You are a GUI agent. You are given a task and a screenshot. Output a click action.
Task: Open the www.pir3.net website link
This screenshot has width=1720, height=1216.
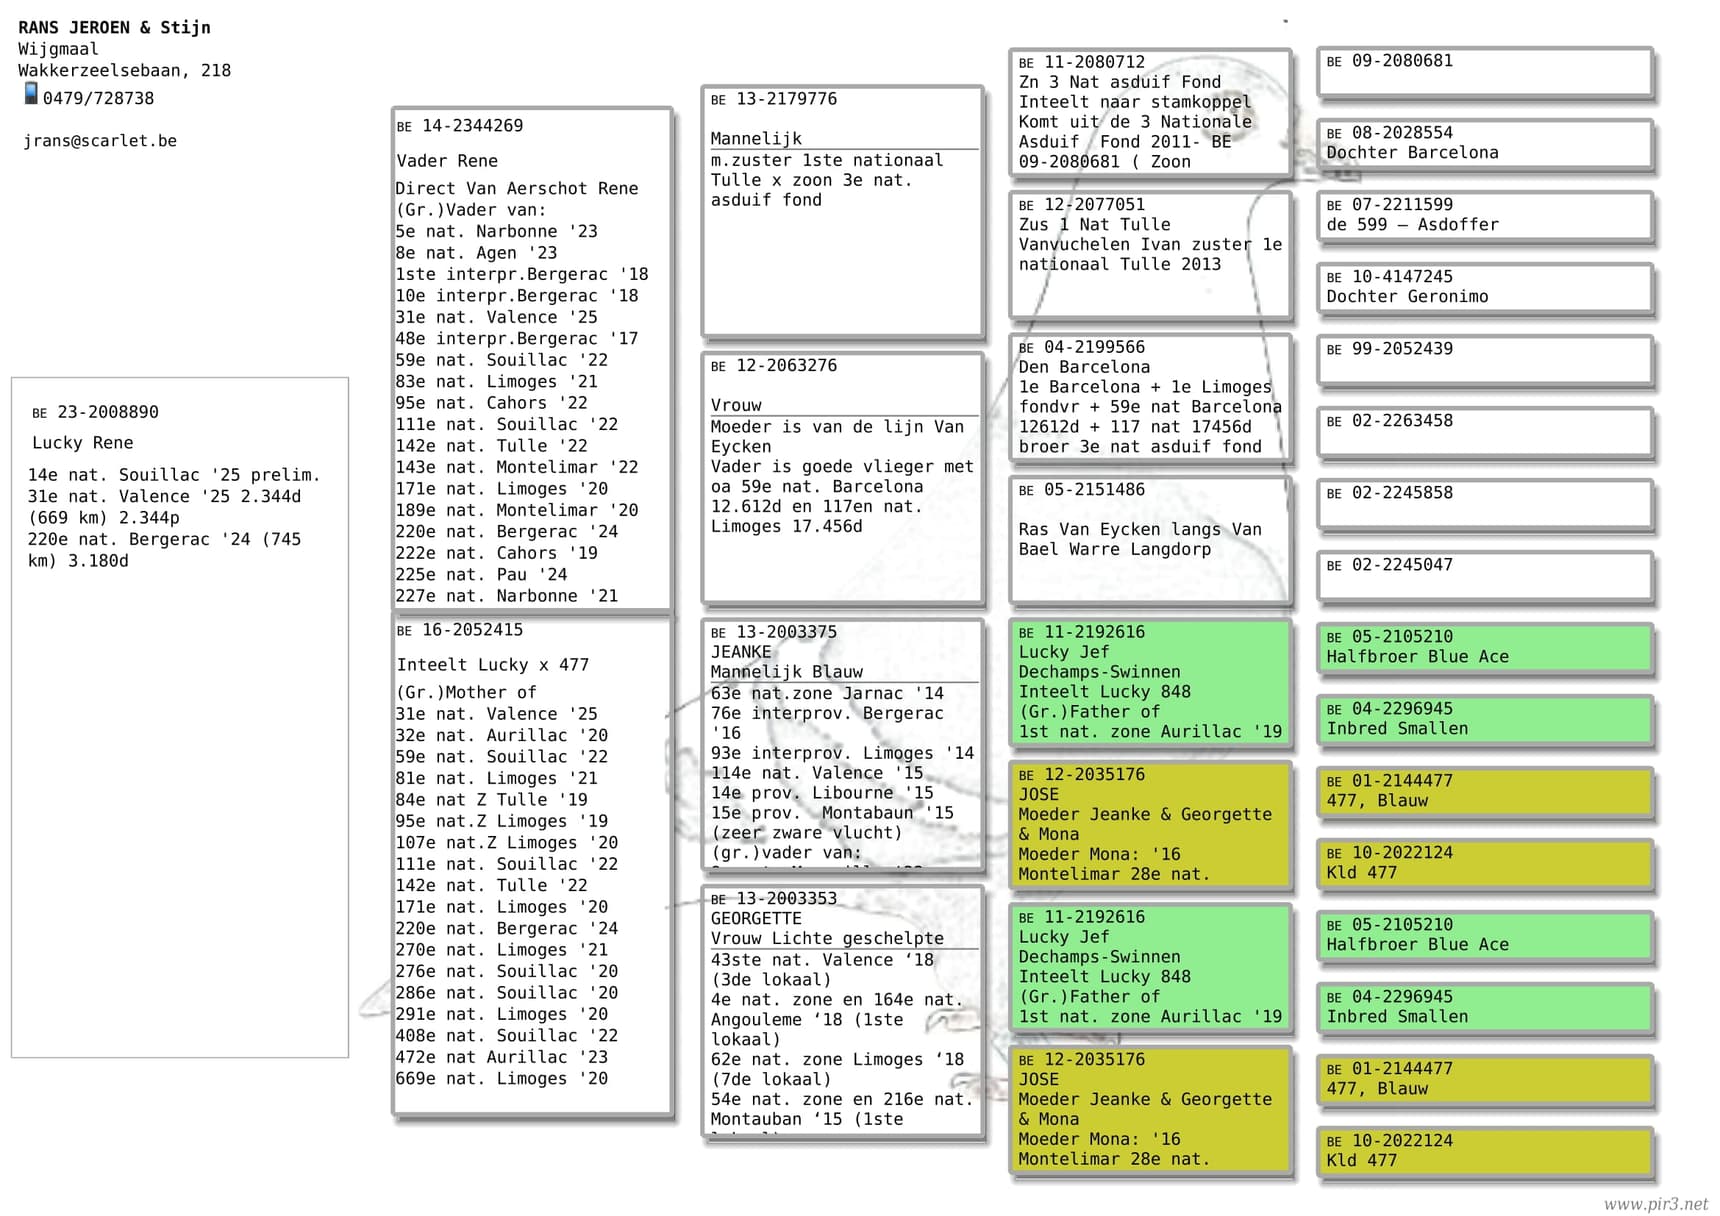click(x=1655, y=1204)
